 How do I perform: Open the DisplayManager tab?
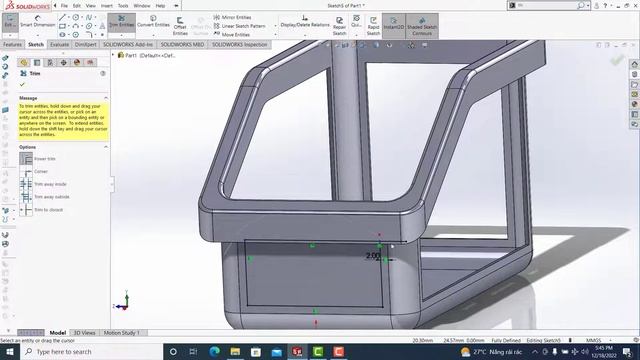[77, 62]
